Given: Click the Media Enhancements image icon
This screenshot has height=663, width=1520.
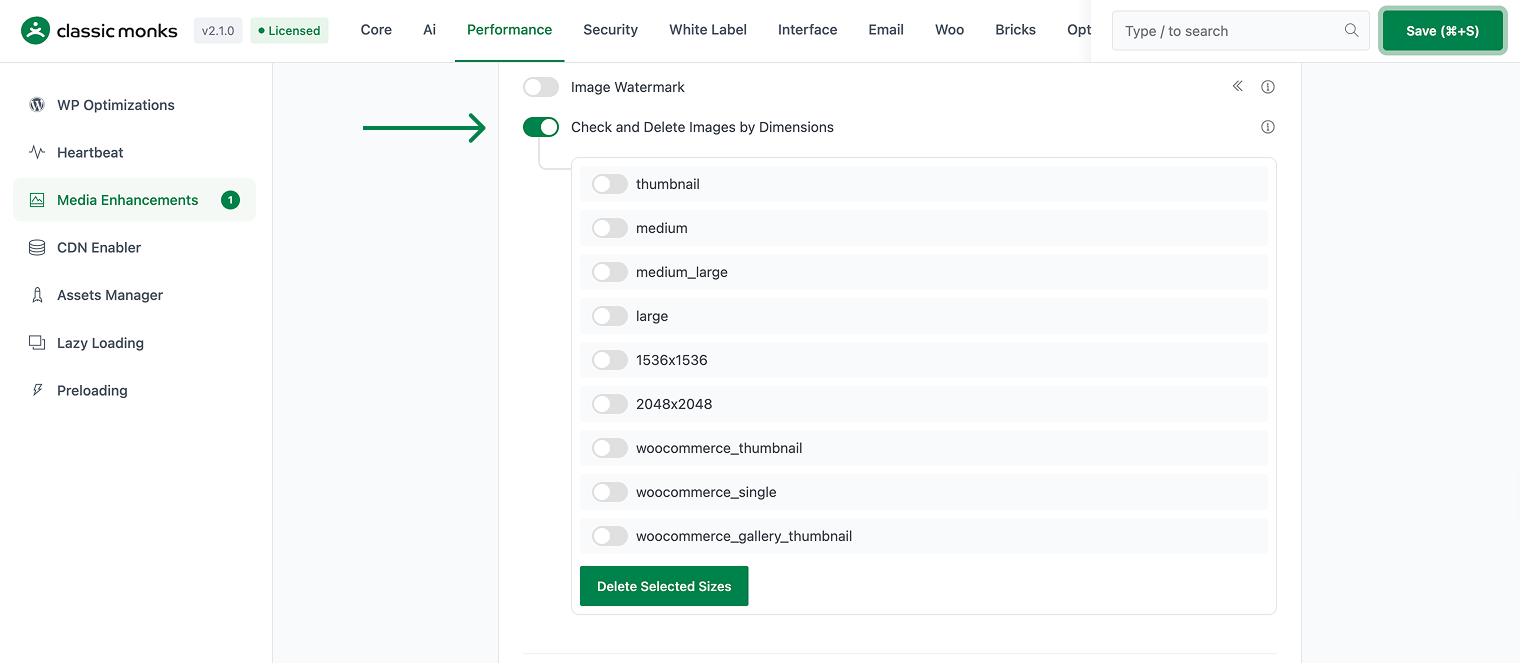Looking at the screenshot, I should pos(37,200).
